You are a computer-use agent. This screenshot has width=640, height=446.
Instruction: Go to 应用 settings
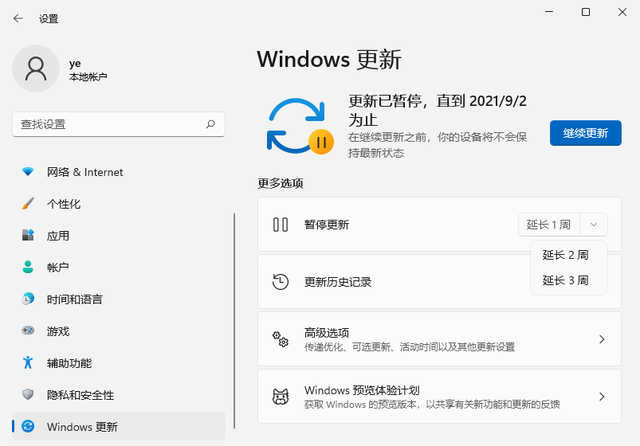pyautogui.click(x=119, y=235)
